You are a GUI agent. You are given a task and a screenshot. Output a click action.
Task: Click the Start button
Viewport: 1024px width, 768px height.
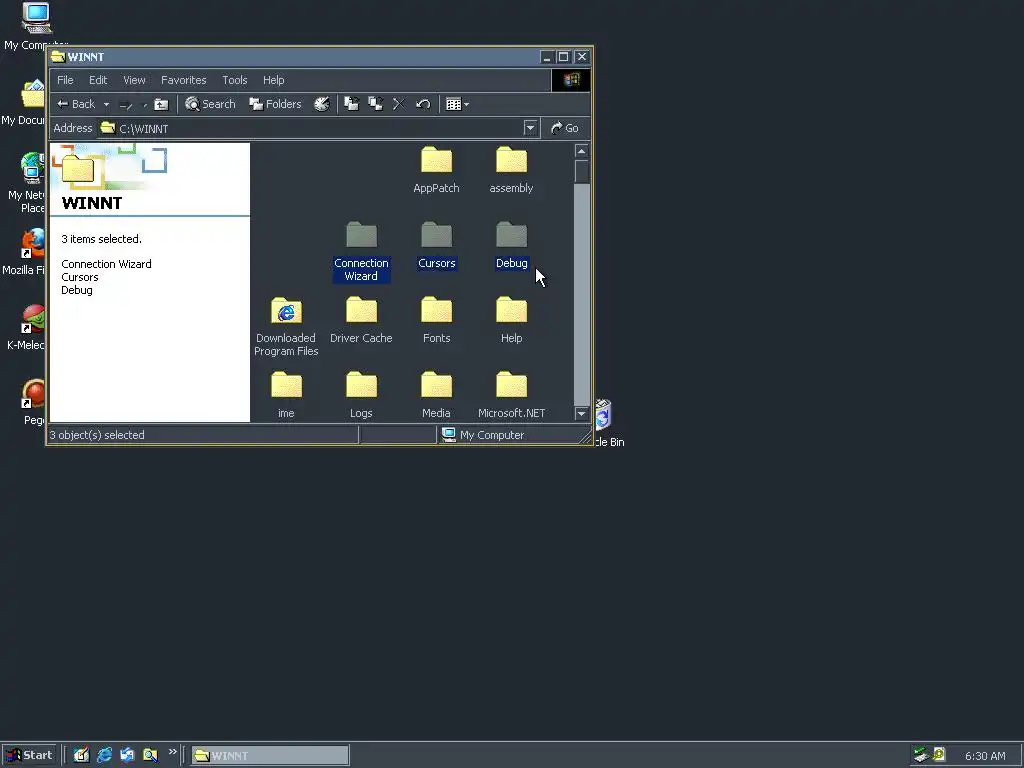point(29,755)
